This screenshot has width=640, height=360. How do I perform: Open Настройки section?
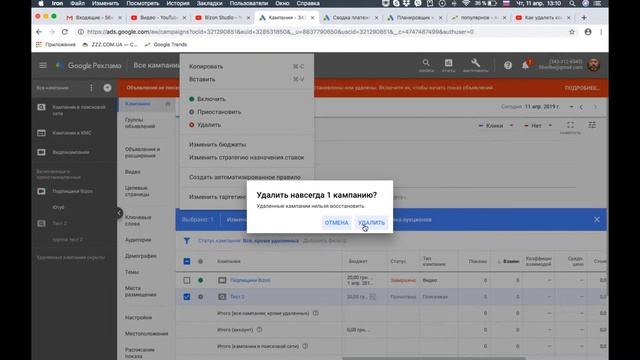(138, 317)
